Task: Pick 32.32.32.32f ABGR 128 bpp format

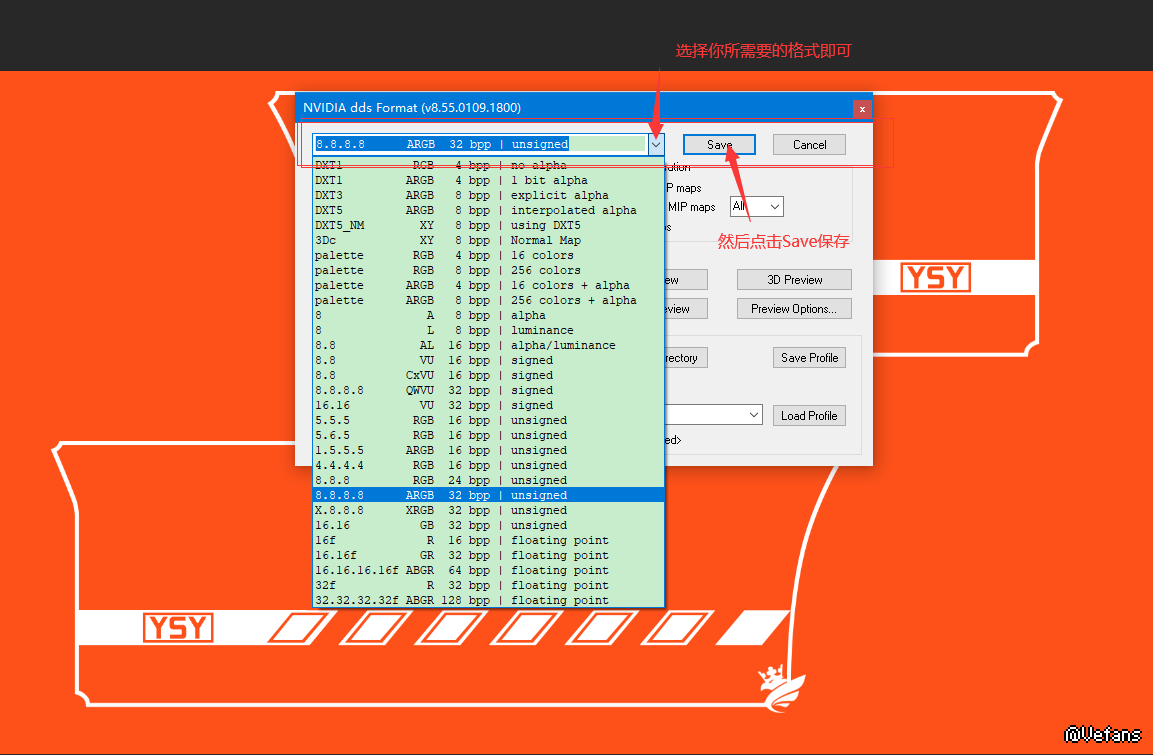Action: click(489, 601)
